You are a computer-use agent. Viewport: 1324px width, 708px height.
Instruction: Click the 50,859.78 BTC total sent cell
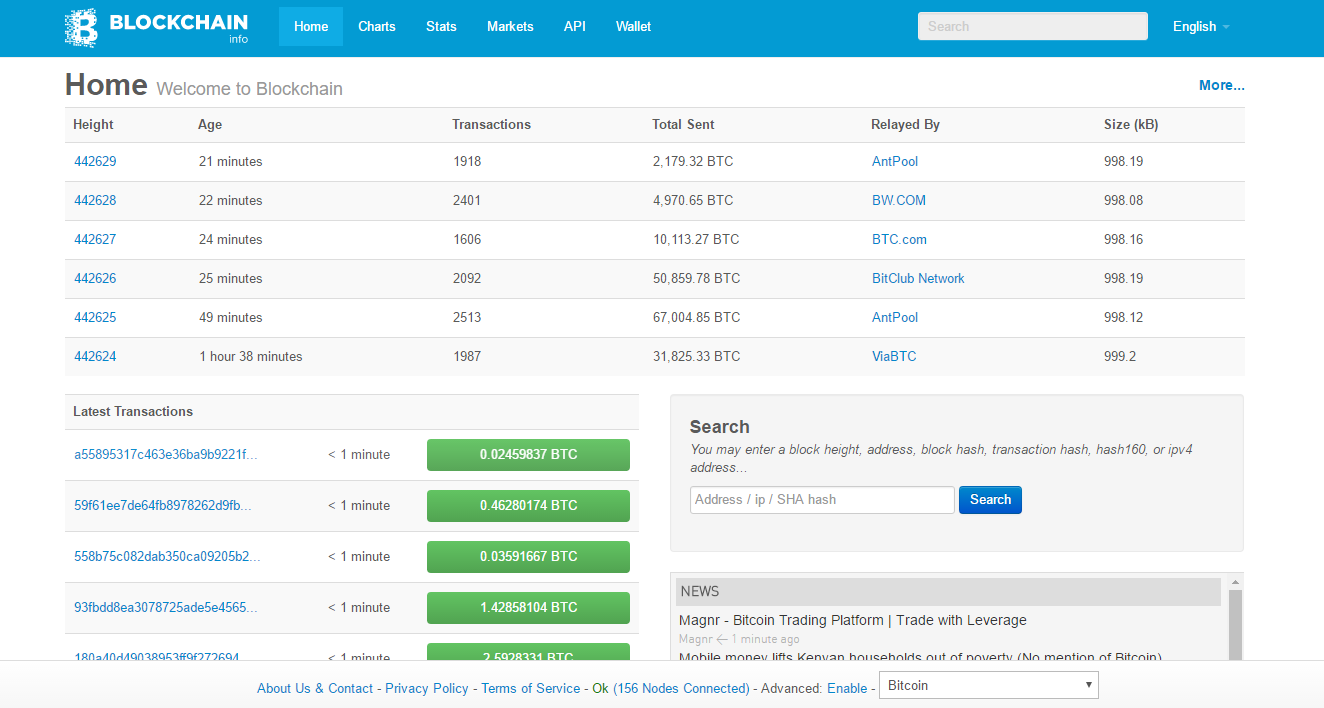coord(697,278)
